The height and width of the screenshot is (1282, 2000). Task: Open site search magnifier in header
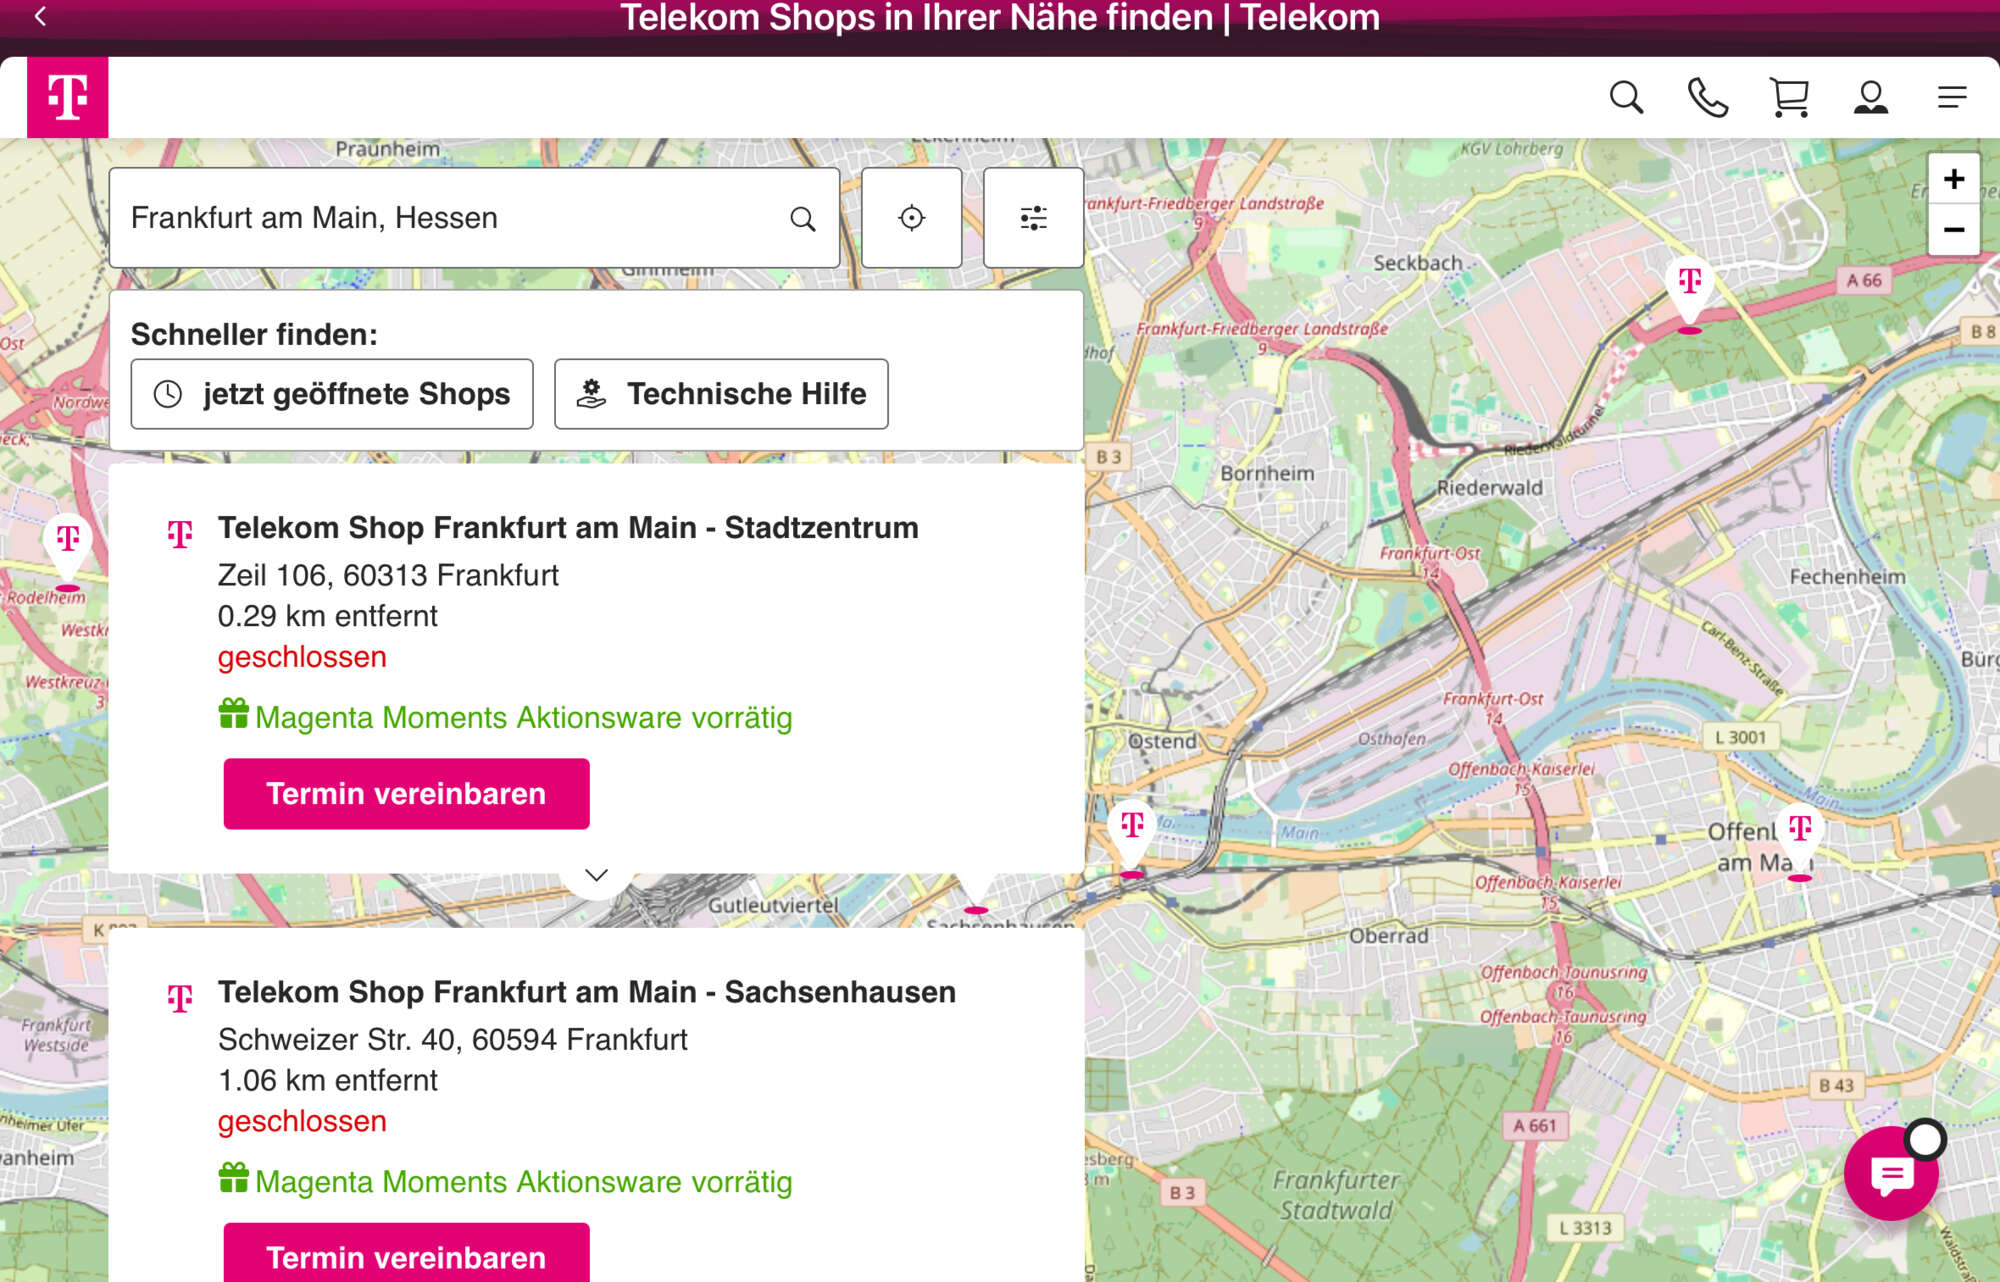click(x=1626, y=97)
